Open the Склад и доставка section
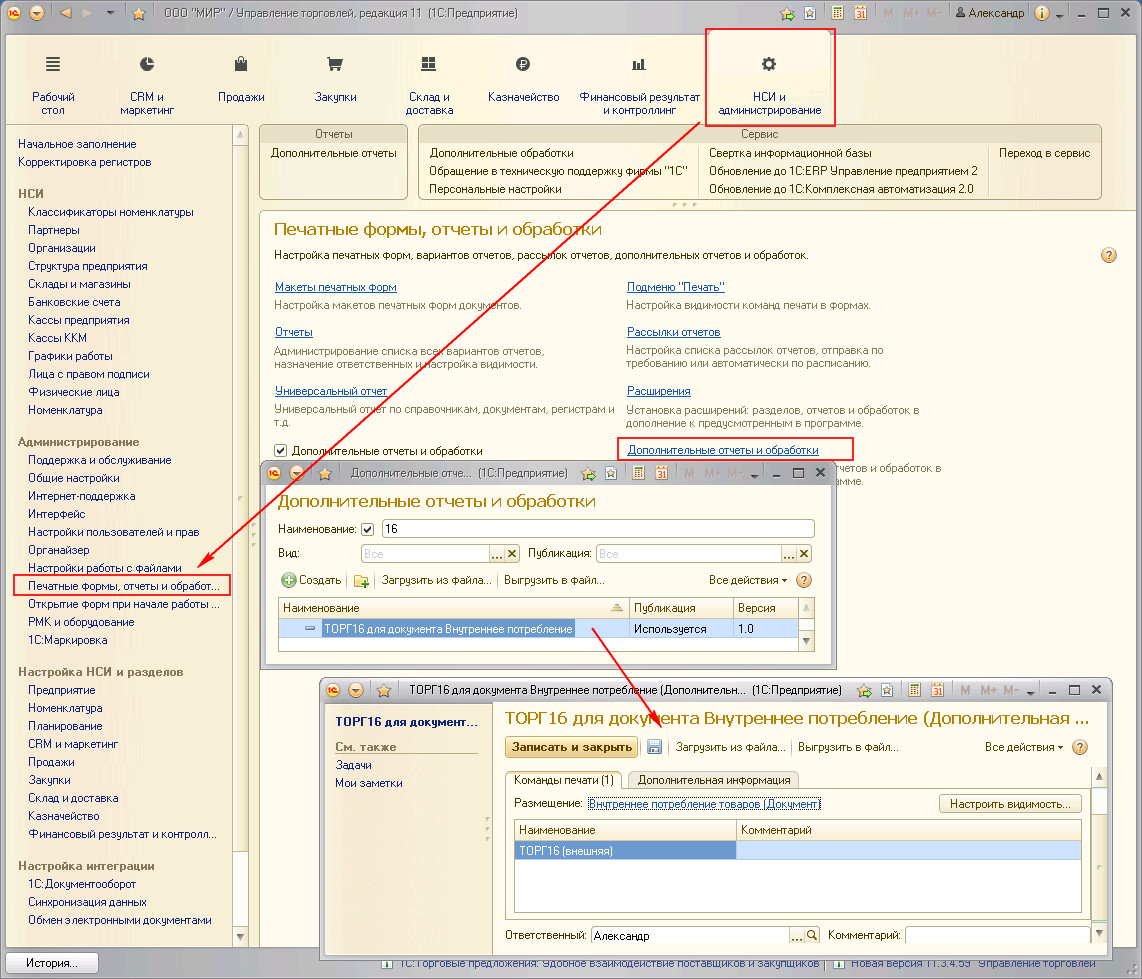 click(429, 85)
